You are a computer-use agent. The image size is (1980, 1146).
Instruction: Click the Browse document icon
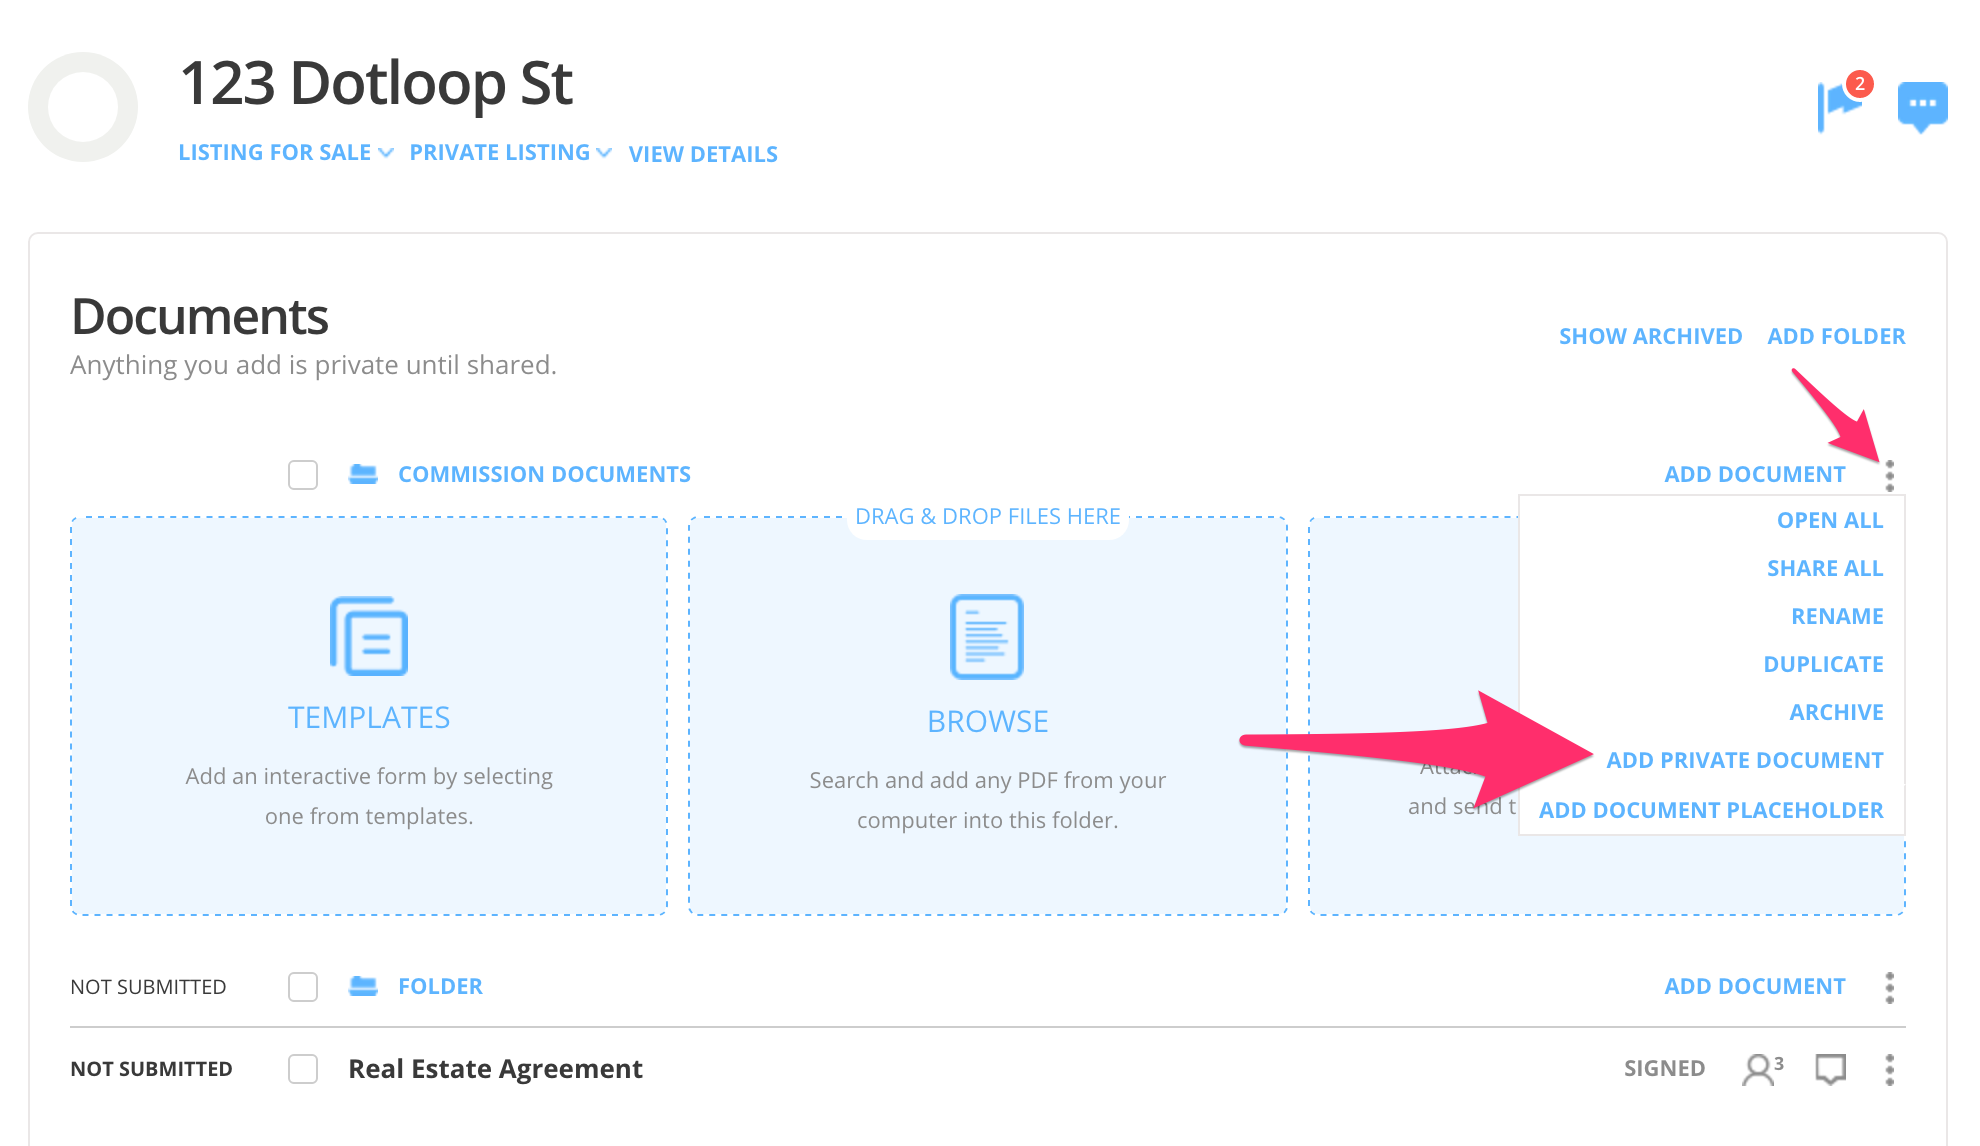tap(987, 637)
